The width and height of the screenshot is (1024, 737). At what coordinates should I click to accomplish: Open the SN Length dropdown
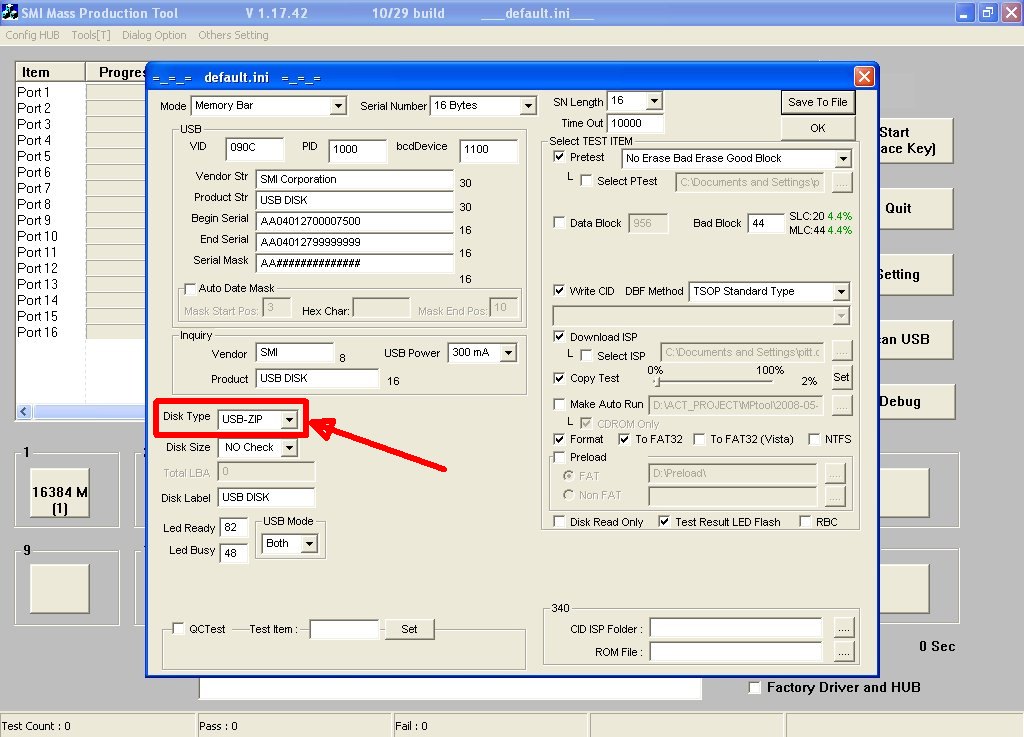coord(654,101)
